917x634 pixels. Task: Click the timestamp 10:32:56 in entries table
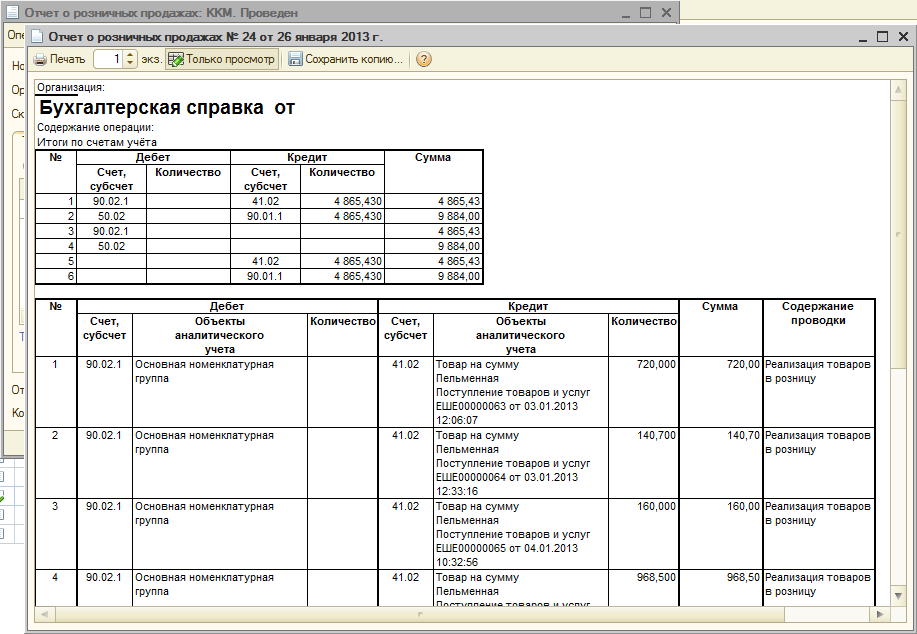coord(457,563)
